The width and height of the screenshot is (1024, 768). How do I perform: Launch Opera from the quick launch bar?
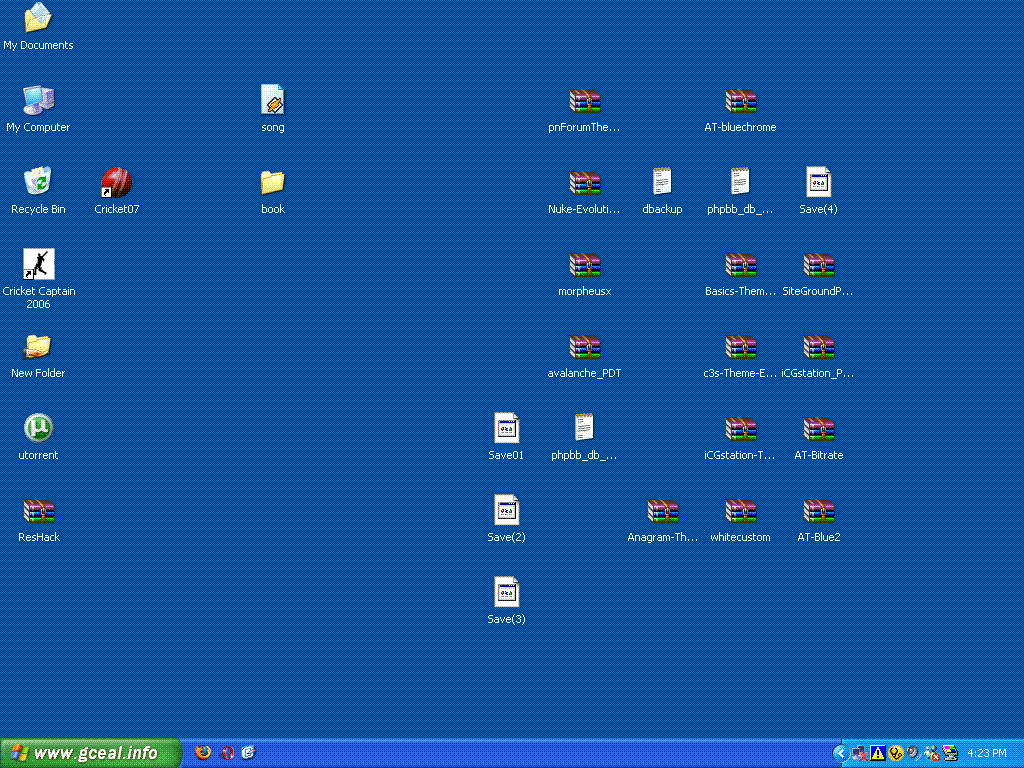tap(227, 753)
